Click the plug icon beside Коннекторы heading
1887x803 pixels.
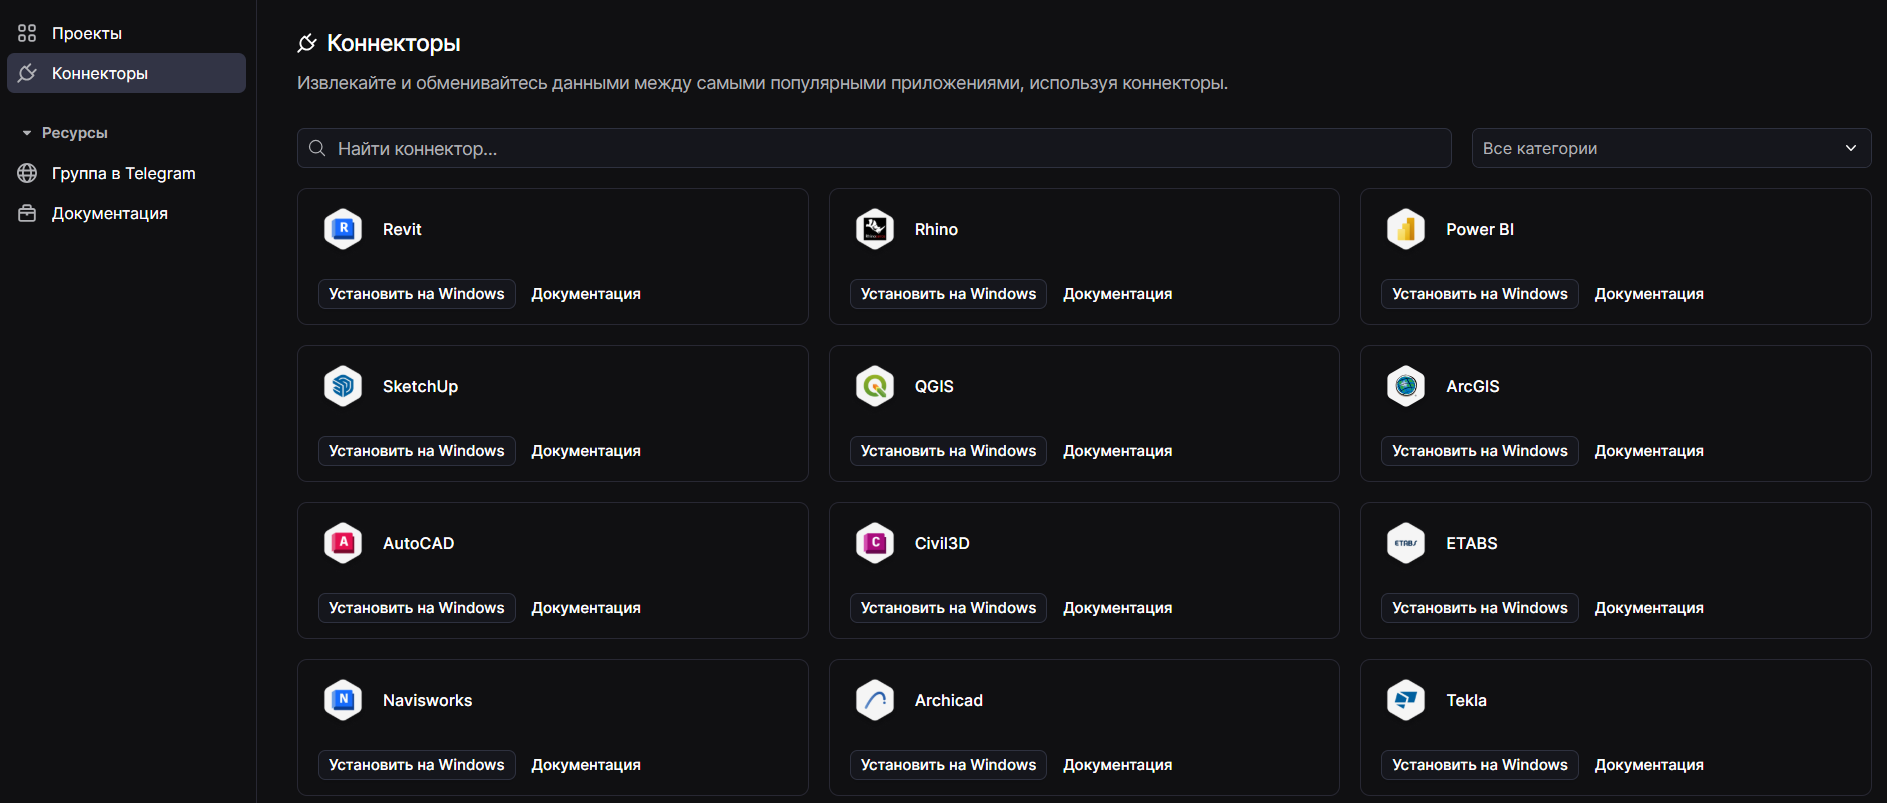[307, 43]
